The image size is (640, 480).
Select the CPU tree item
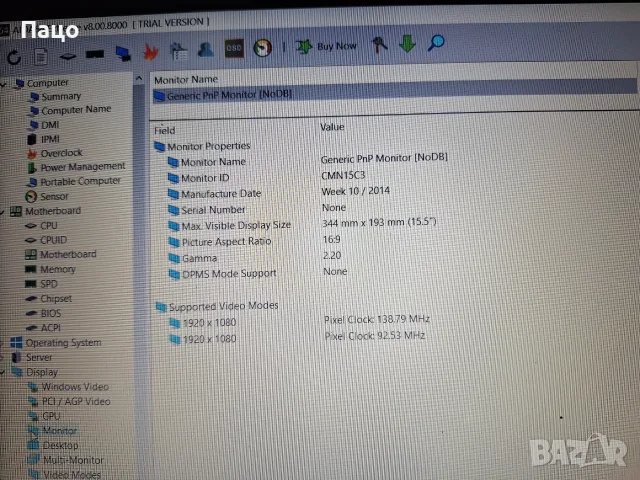[49, 226]
